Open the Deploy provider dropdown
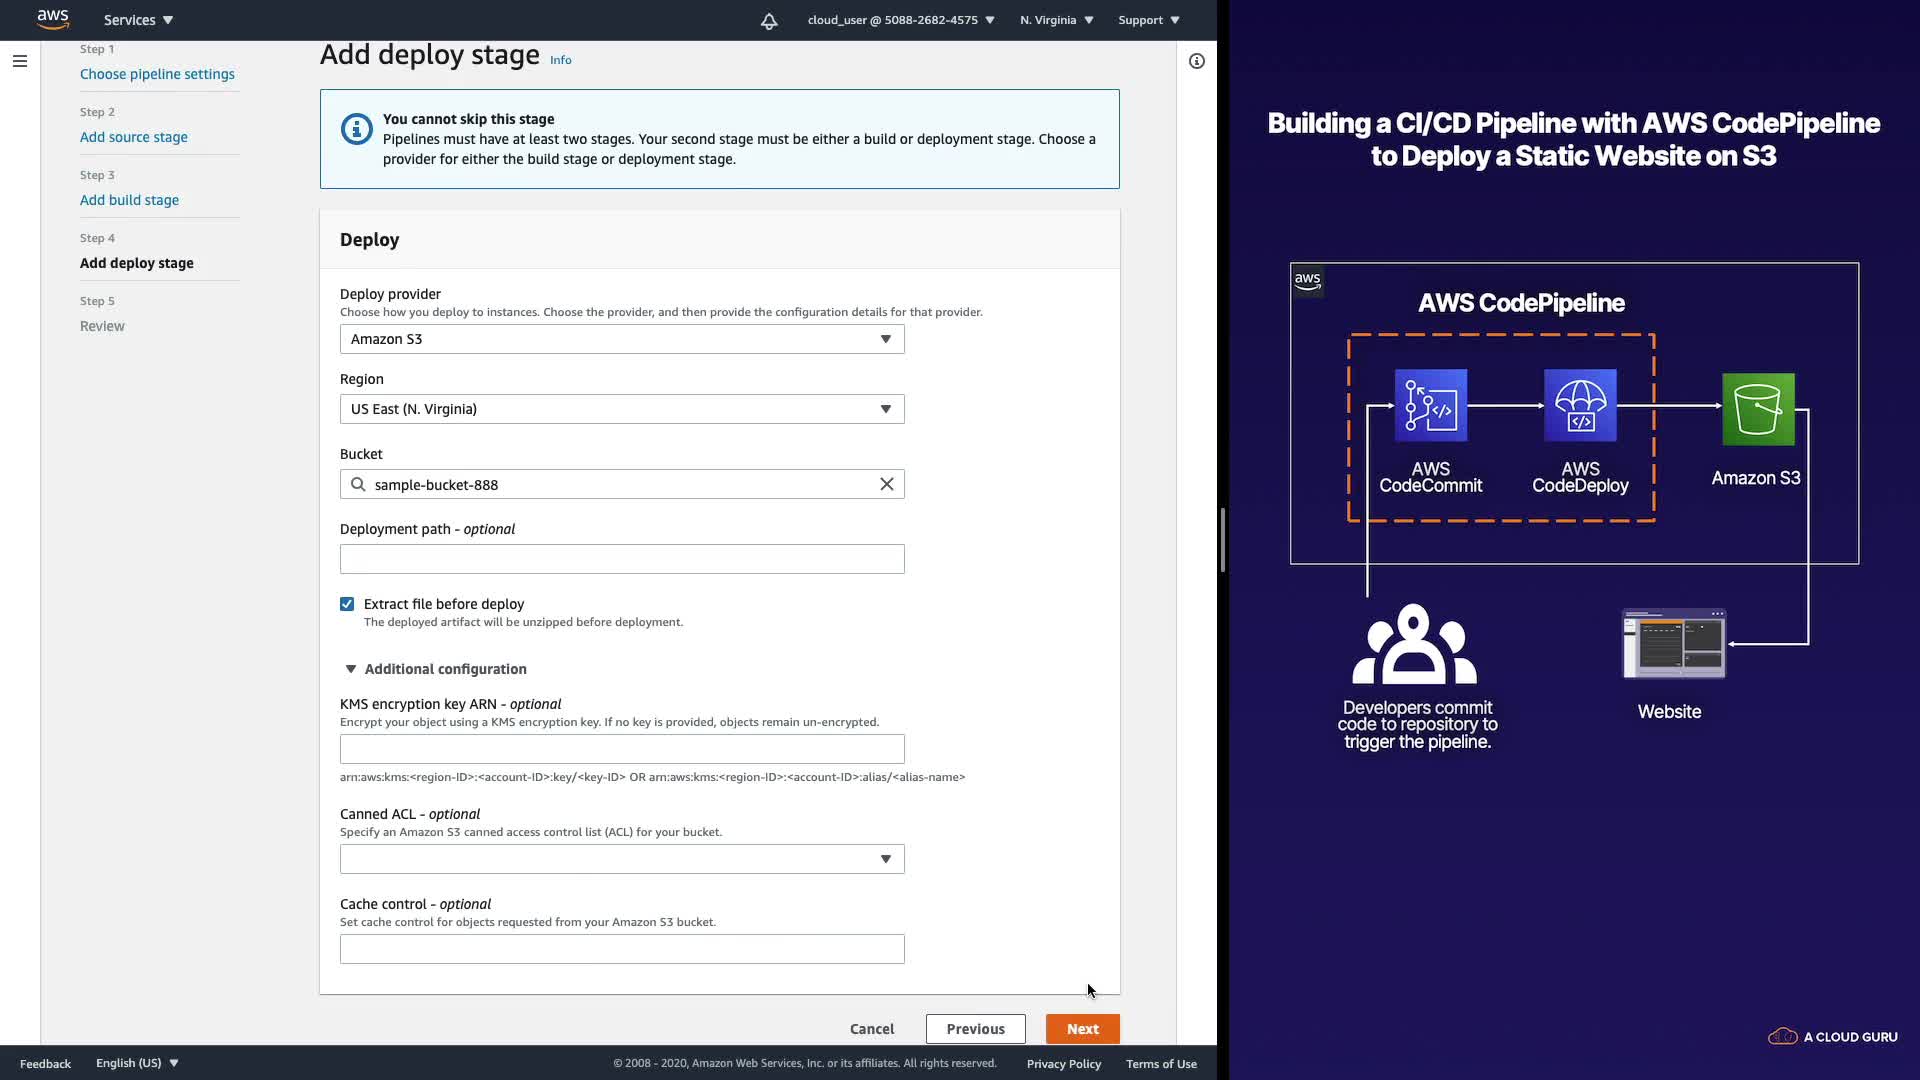Viewport: 1920px width, 1080px height. point(621,339)
